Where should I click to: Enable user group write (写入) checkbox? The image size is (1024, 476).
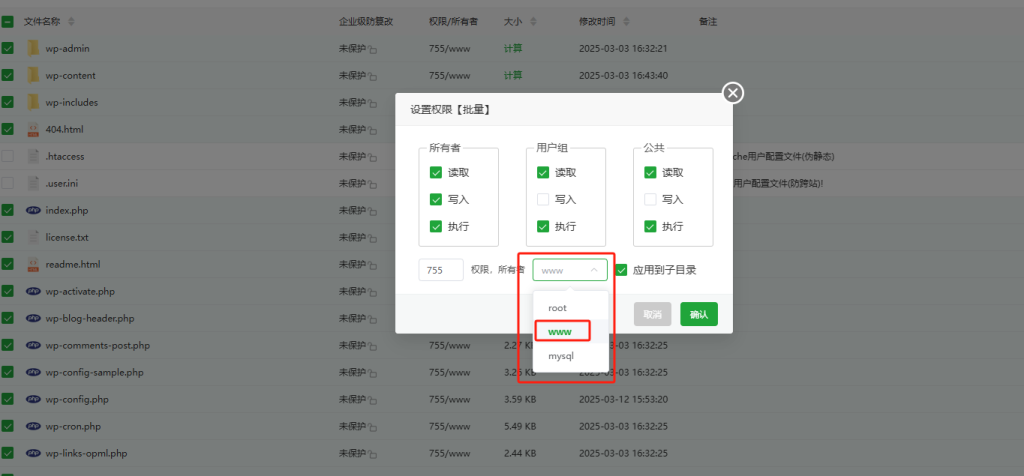(x=542, y=199)
